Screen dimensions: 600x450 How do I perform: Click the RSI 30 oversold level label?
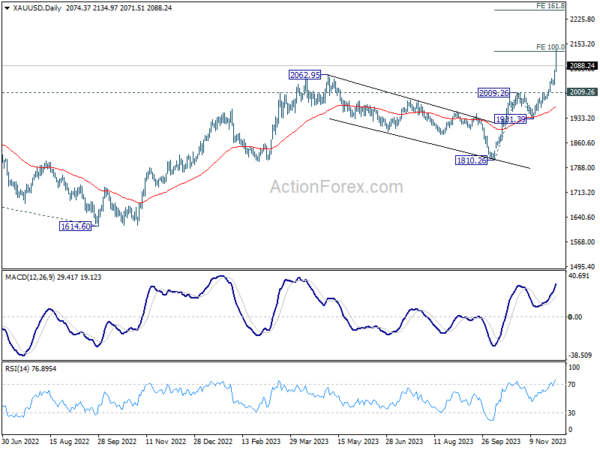(x=572, y=413)
